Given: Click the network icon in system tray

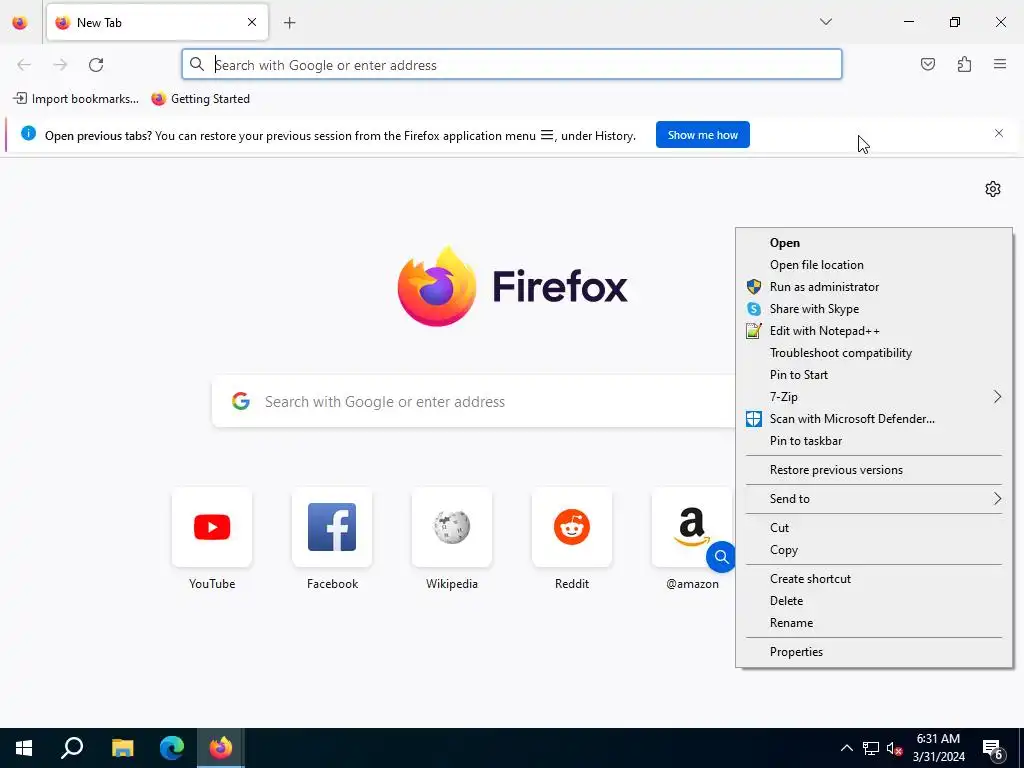Looking at the screenshot, I should [x=871, y=748].
